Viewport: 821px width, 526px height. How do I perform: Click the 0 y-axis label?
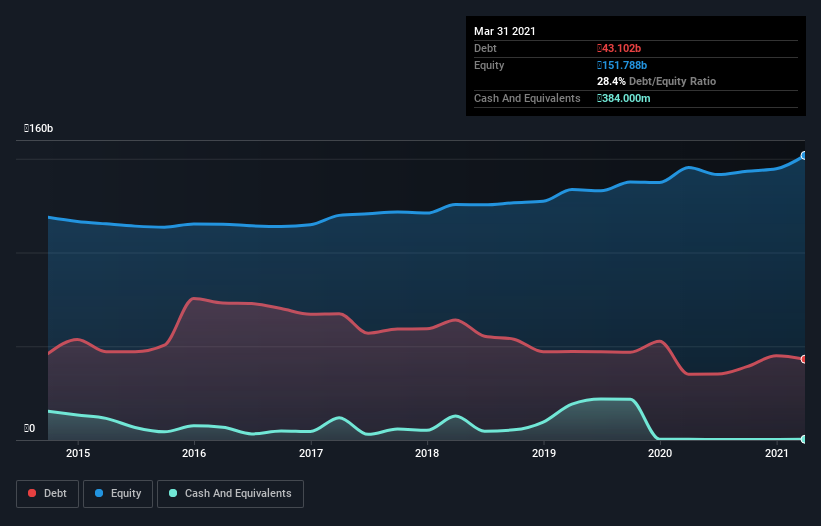(x=29, y=428)
